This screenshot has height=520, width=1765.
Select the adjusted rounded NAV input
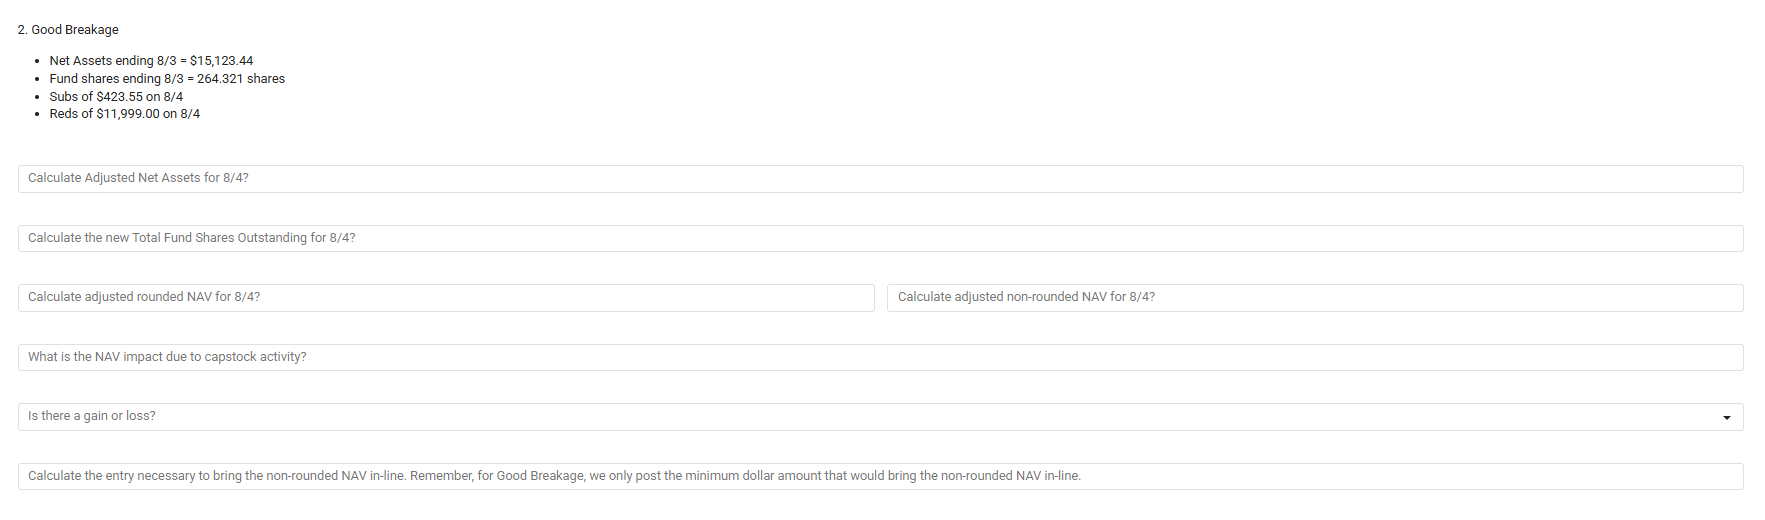pyautogui.click(x=446, y=298)
